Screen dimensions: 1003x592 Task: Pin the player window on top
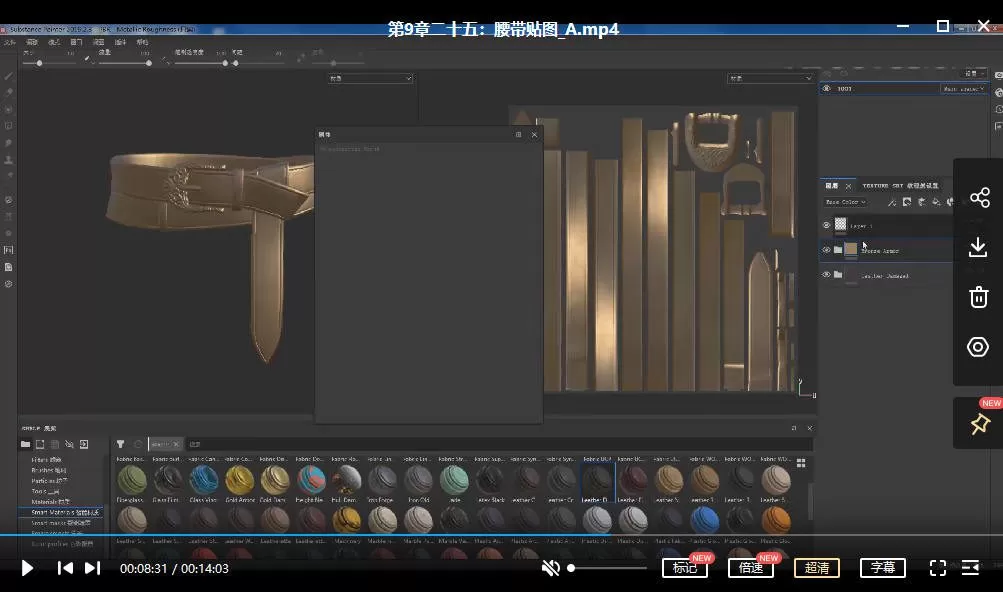(979, 424)
